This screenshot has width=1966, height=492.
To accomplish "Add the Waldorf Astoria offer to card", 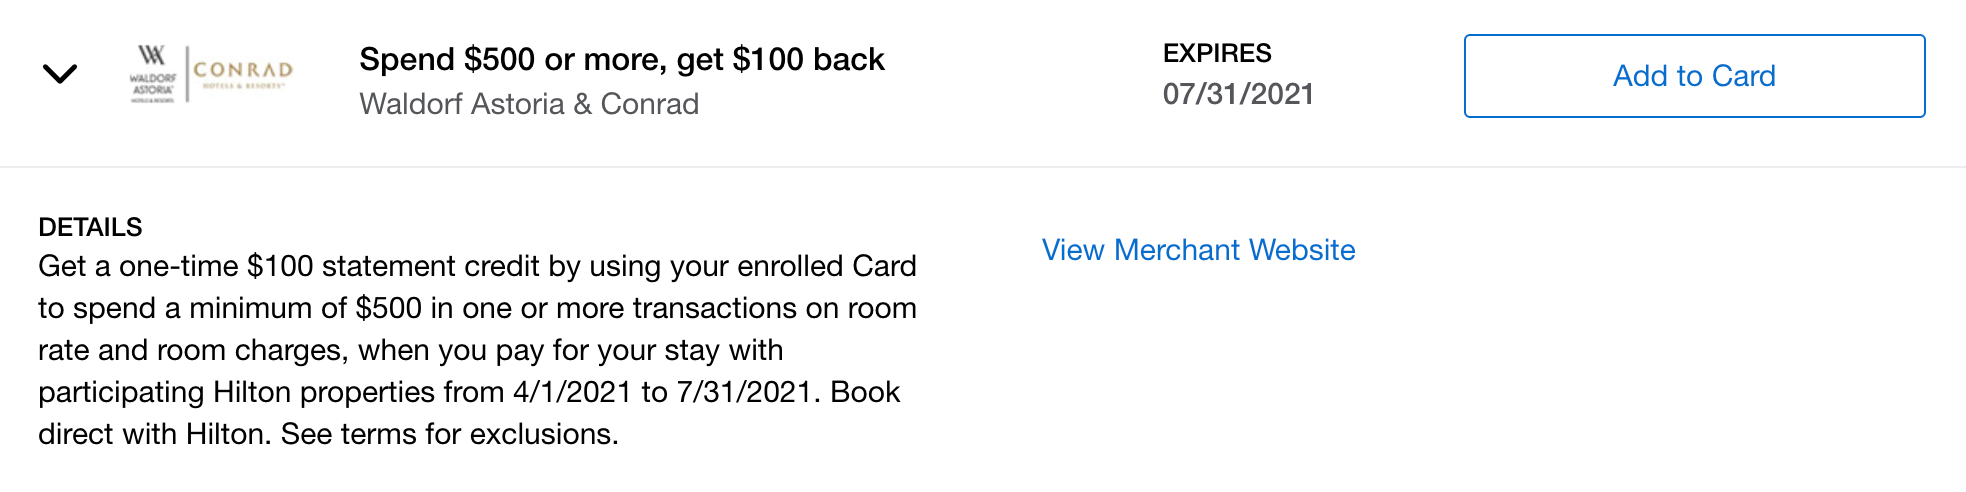I will [1694, 76].
